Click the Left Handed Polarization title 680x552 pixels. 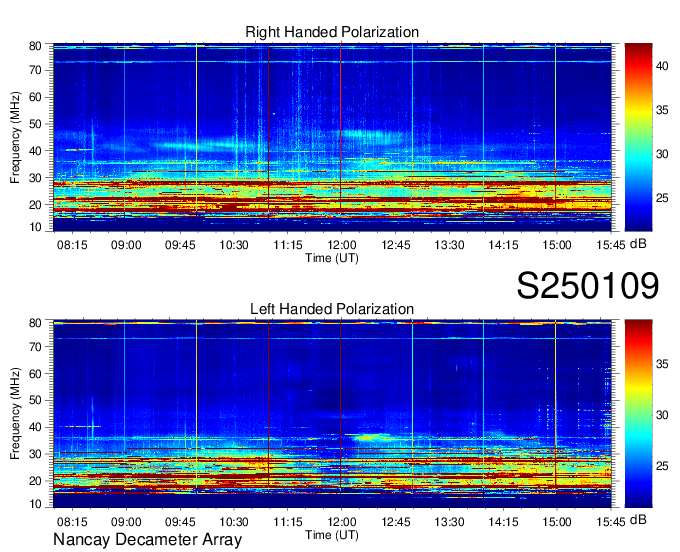[332, 309]
